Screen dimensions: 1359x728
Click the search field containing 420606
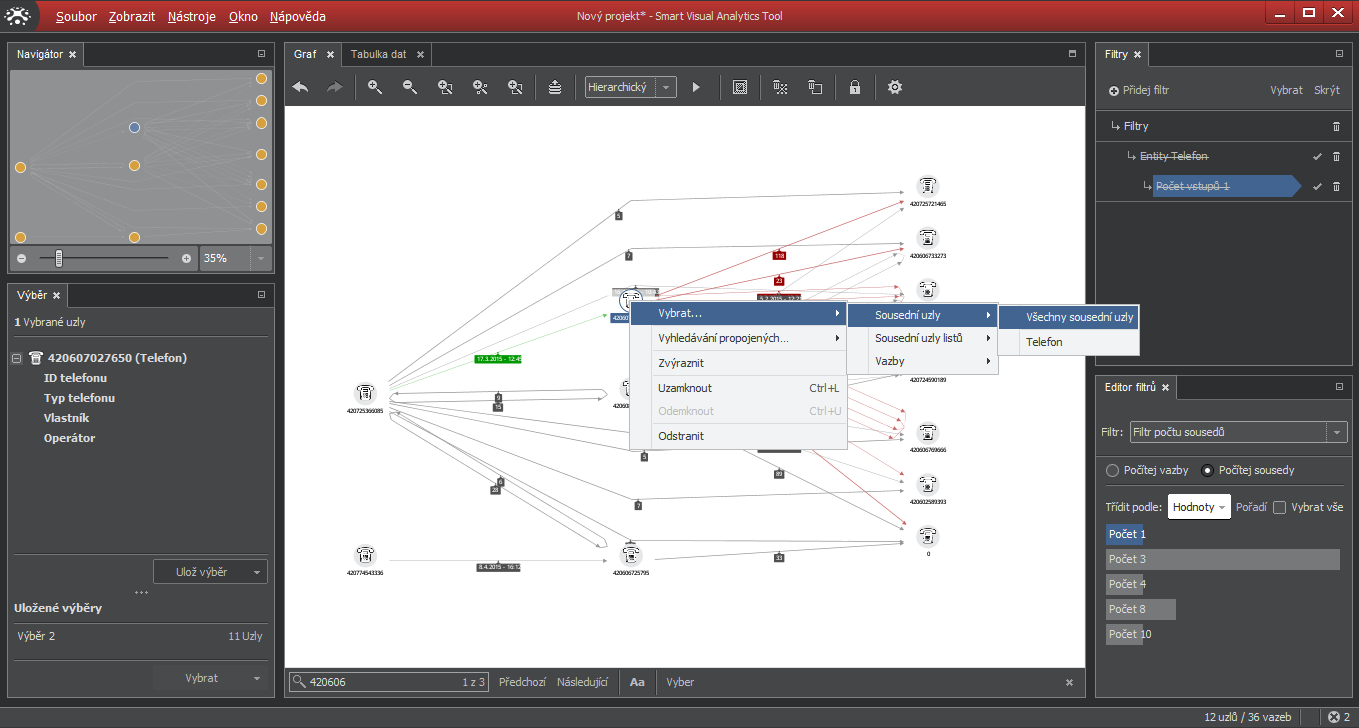pos(380,682)
